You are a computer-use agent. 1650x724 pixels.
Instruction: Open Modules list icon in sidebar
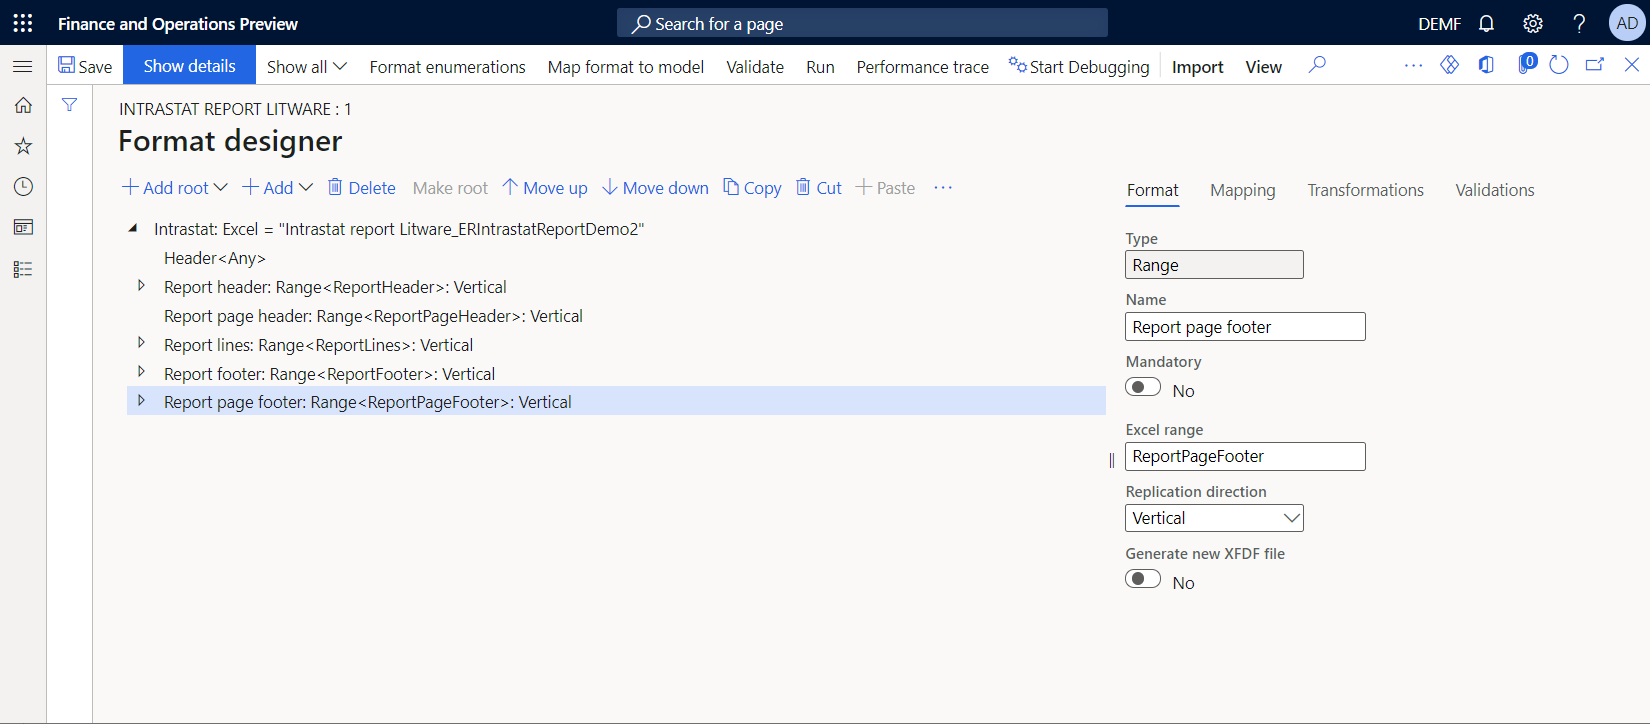point(23,269)
